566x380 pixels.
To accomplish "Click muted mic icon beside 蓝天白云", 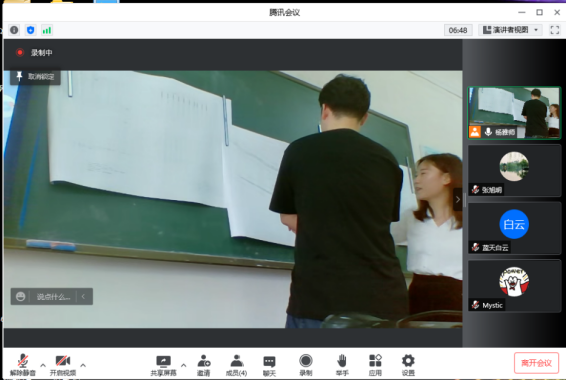I will point(475,247).
